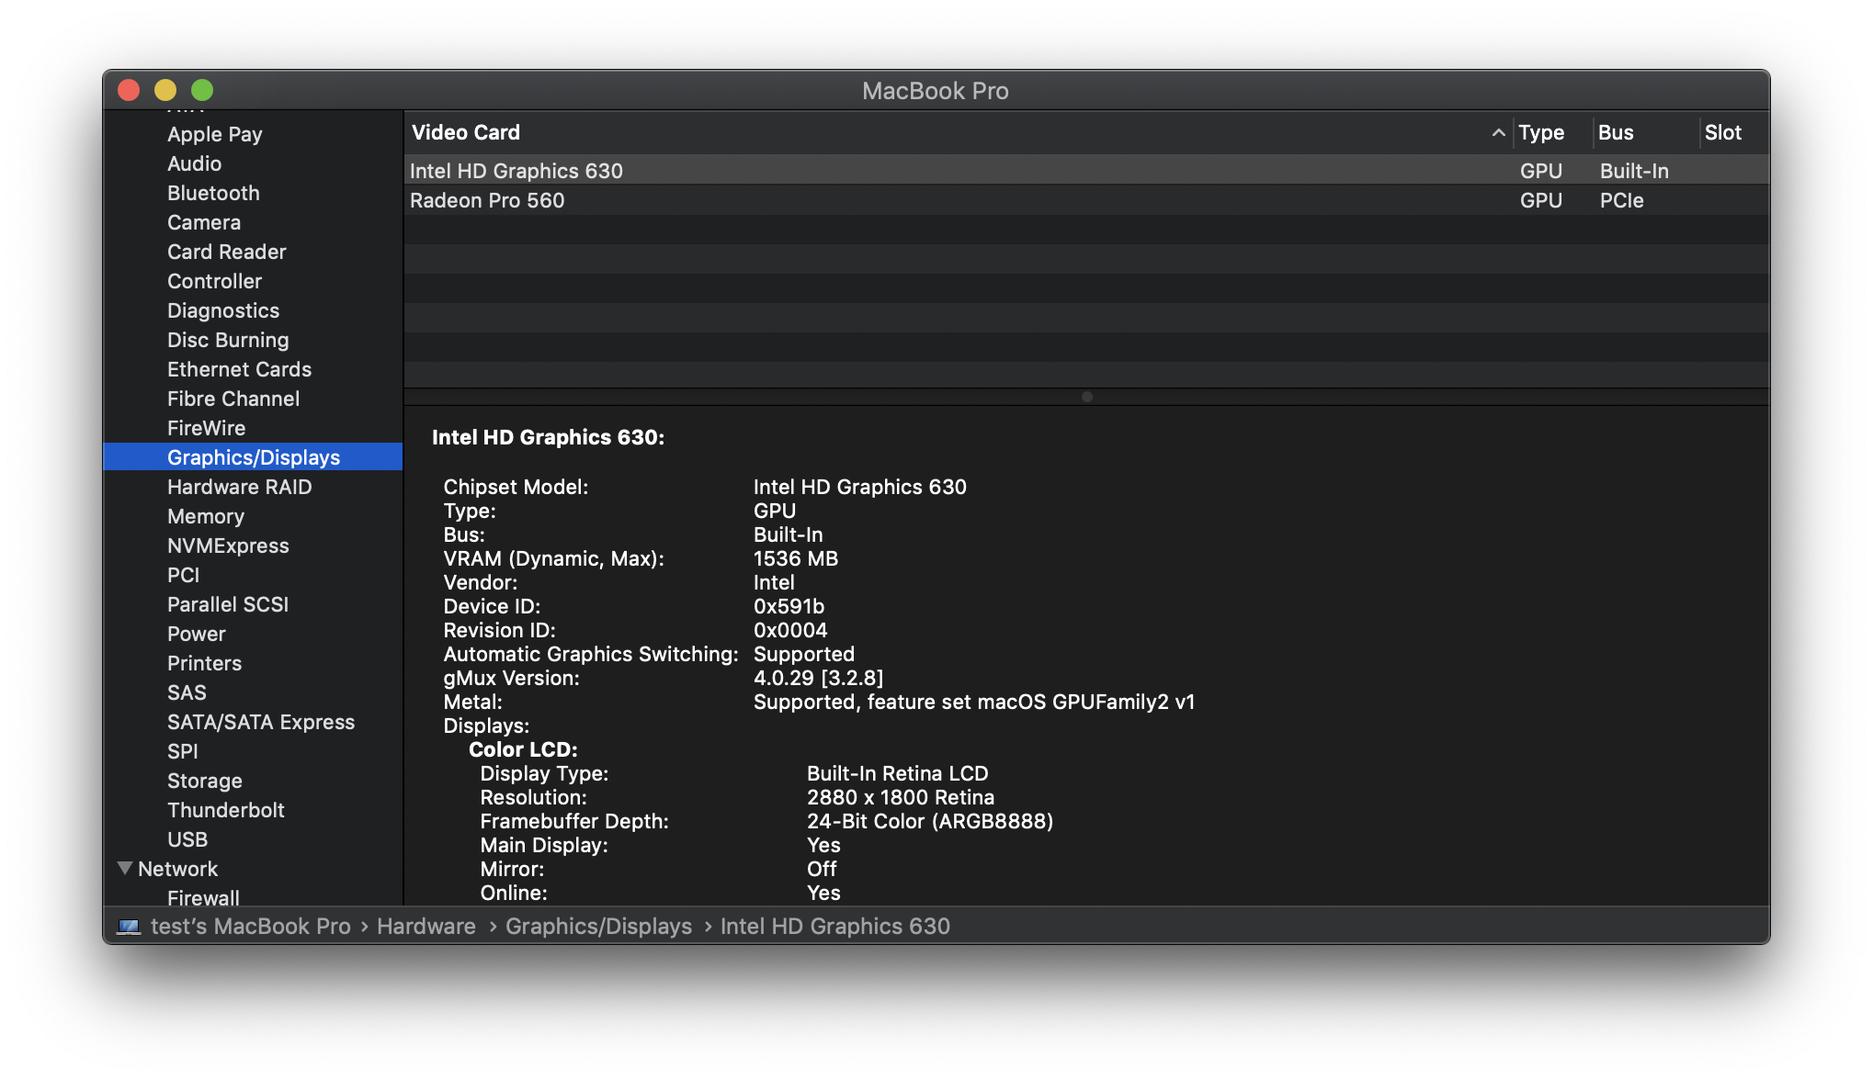Open the NVMExpress section
This screenshot has height=1080, width=1873.
[x=228, y=546]
